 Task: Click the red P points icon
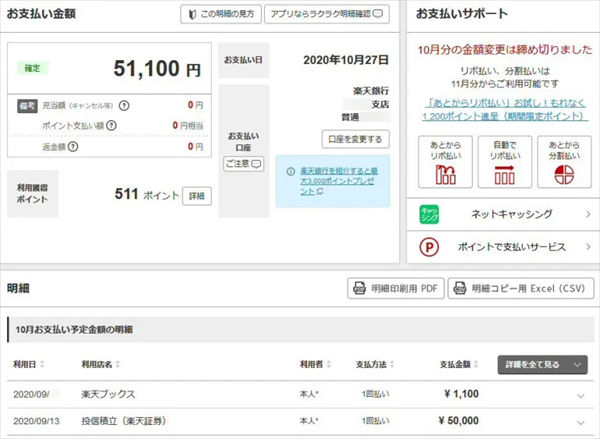pyautogui.click(x=429, y=247)
